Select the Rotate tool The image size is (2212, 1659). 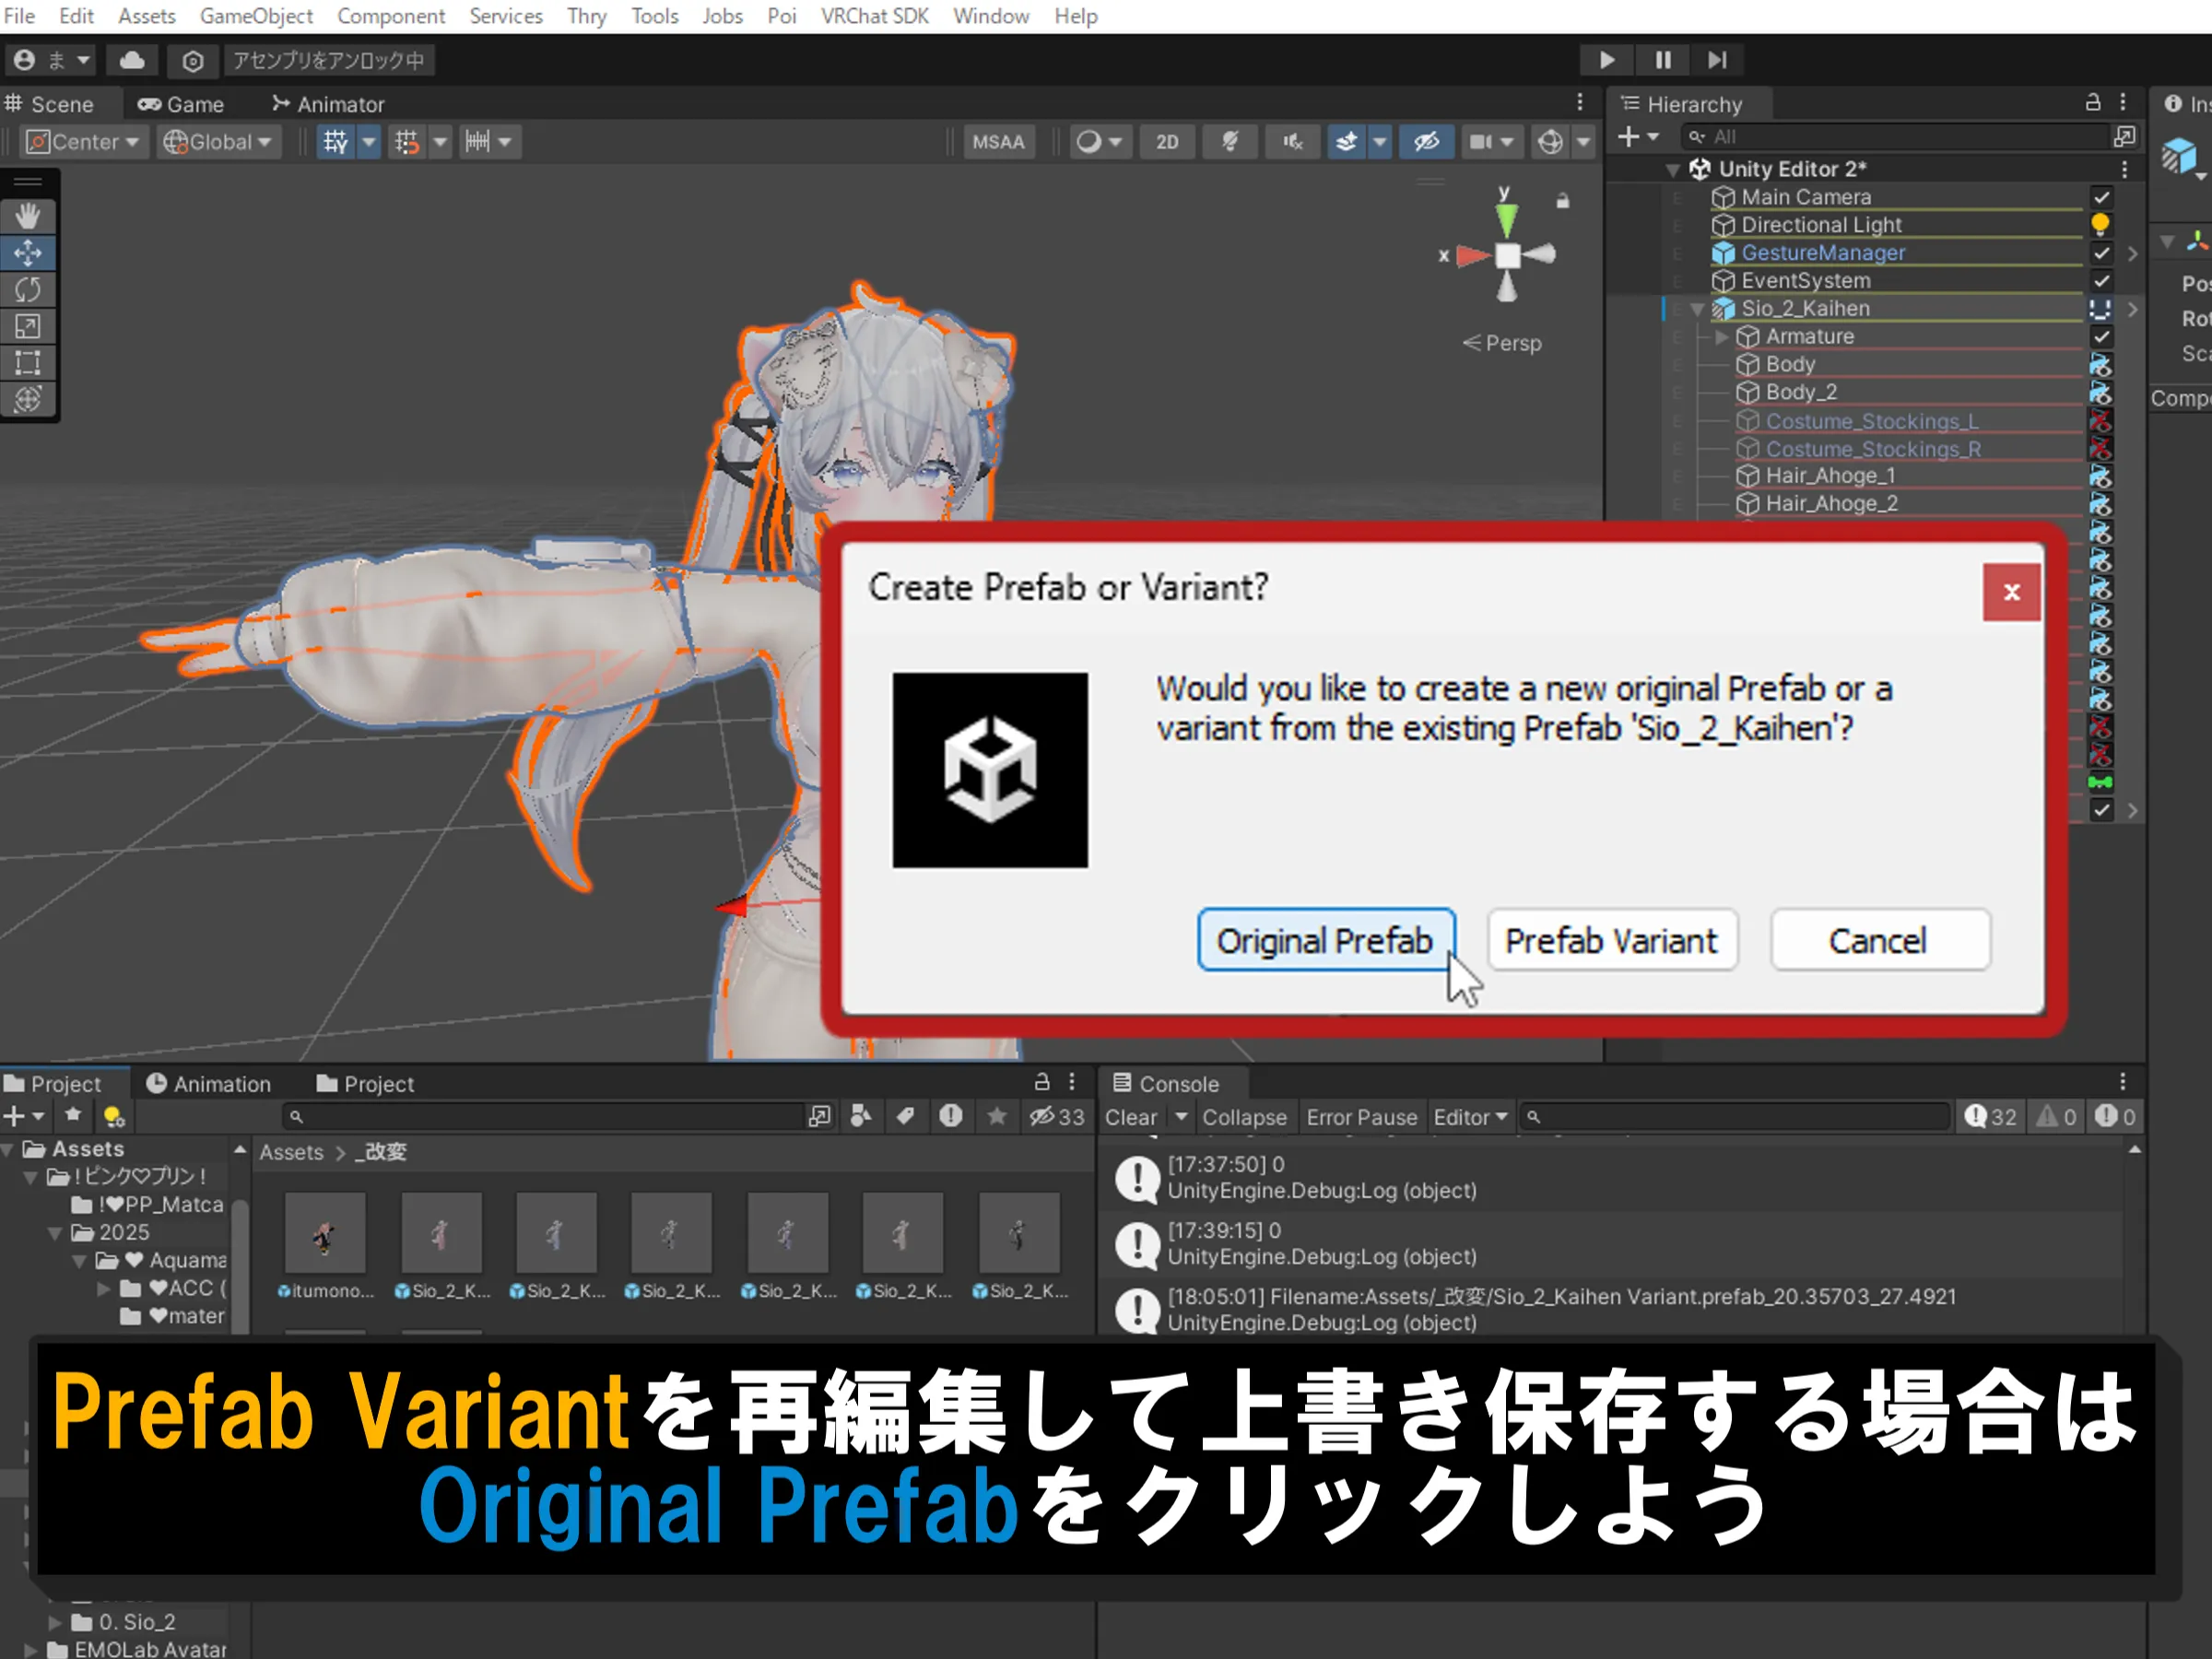[28, 290]
